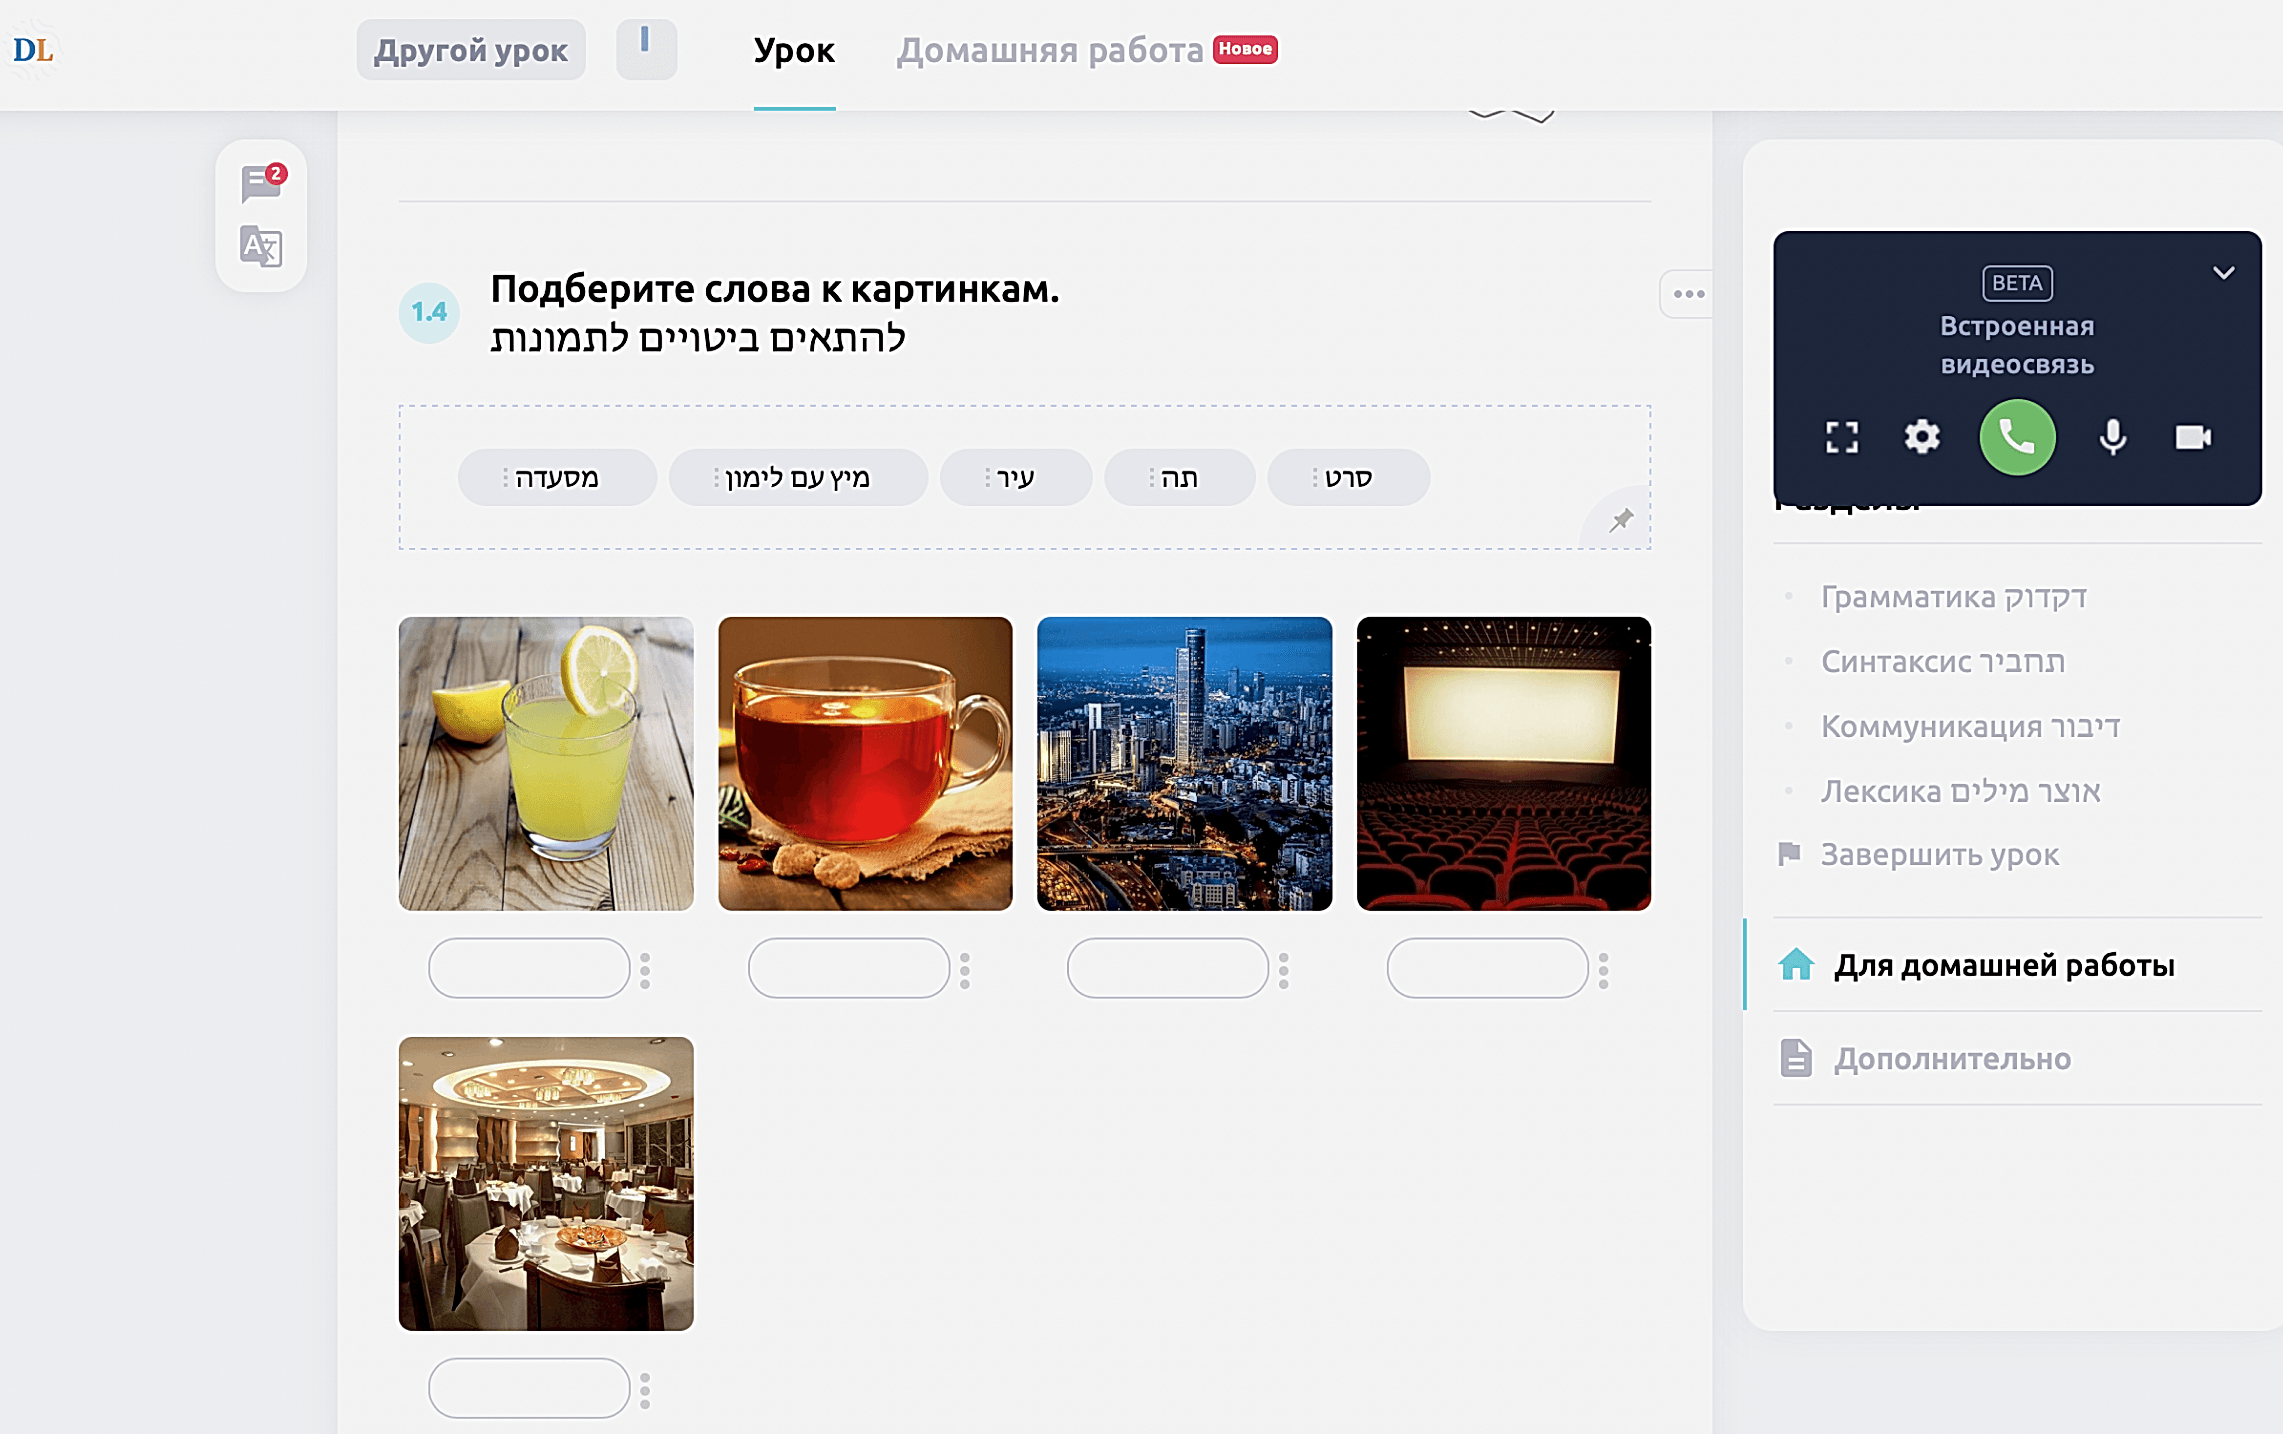Click answer field under tea picture
This screenshot has height=1434, width=2283.
click(x=849, y=968)
